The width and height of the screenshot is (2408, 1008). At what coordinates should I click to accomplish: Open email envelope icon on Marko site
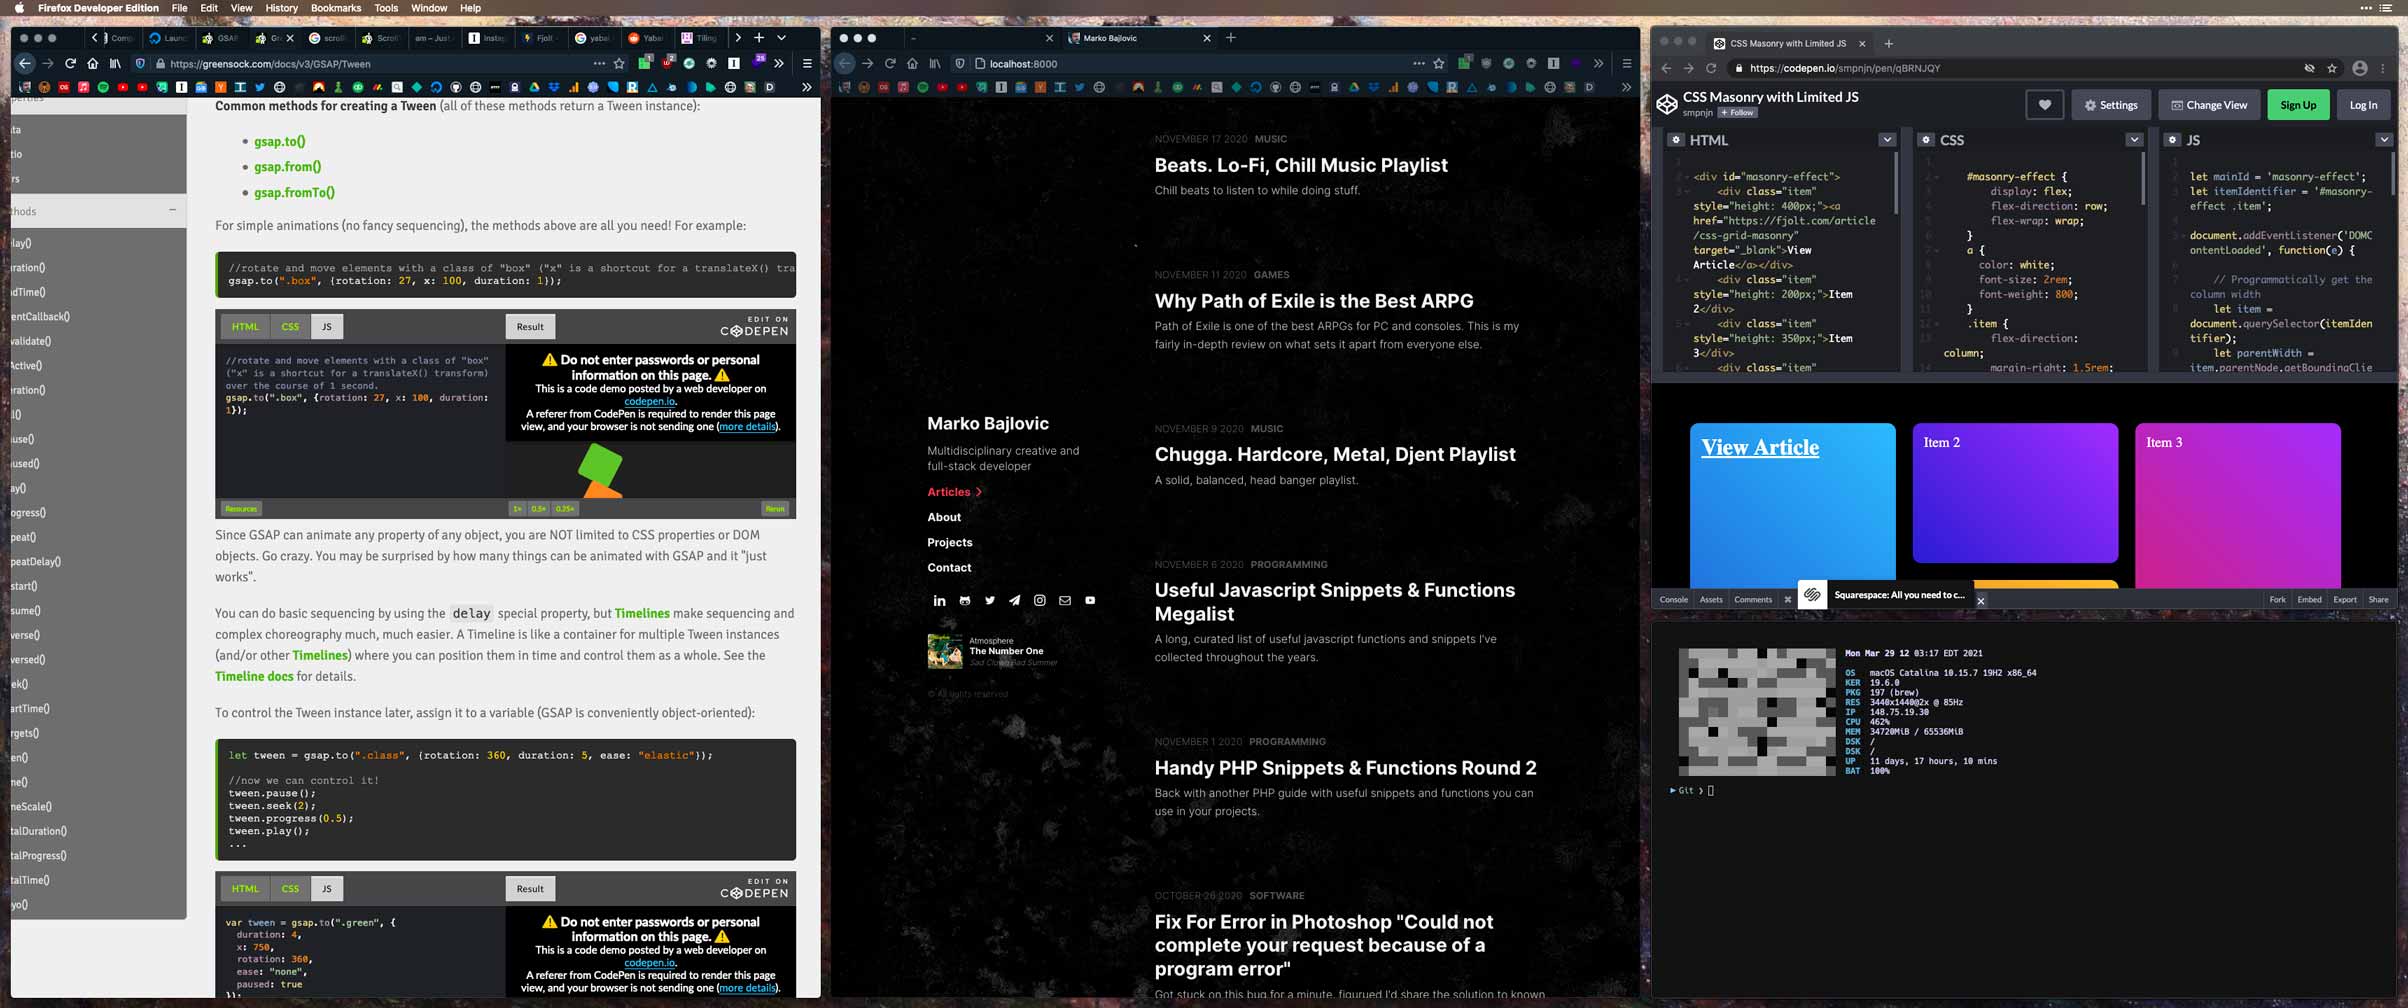click(1065, 600)
